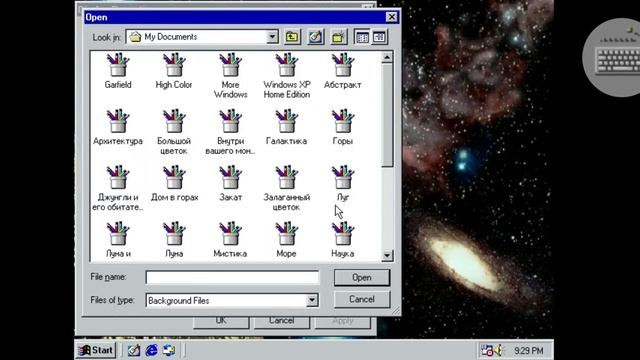Click the Open button
Image resolution: width=640 pixels, height=360 pixels.
[x=362, y=278]
